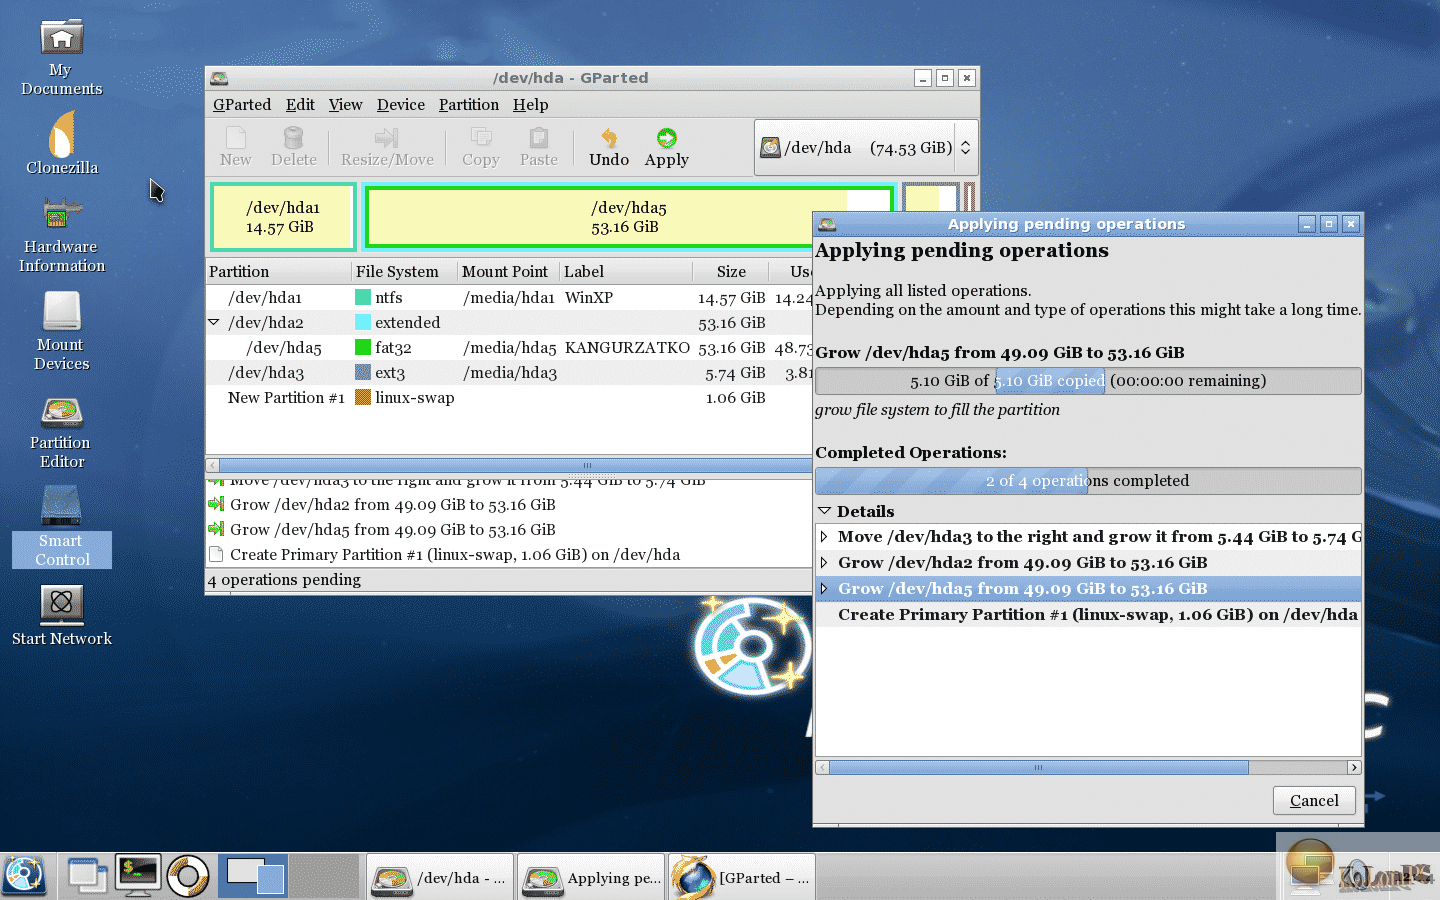Select Create Primary Partition #1 detail row

click(x=1088, y=615)
